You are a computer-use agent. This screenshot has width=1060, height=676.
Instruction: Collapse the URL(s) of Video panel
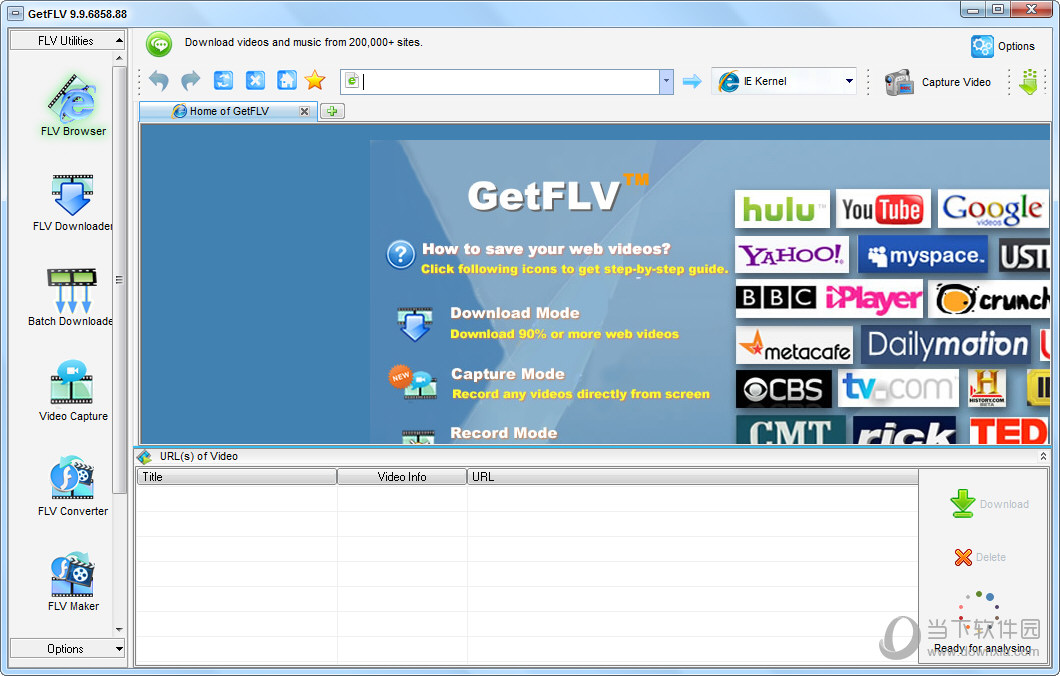1043,456
